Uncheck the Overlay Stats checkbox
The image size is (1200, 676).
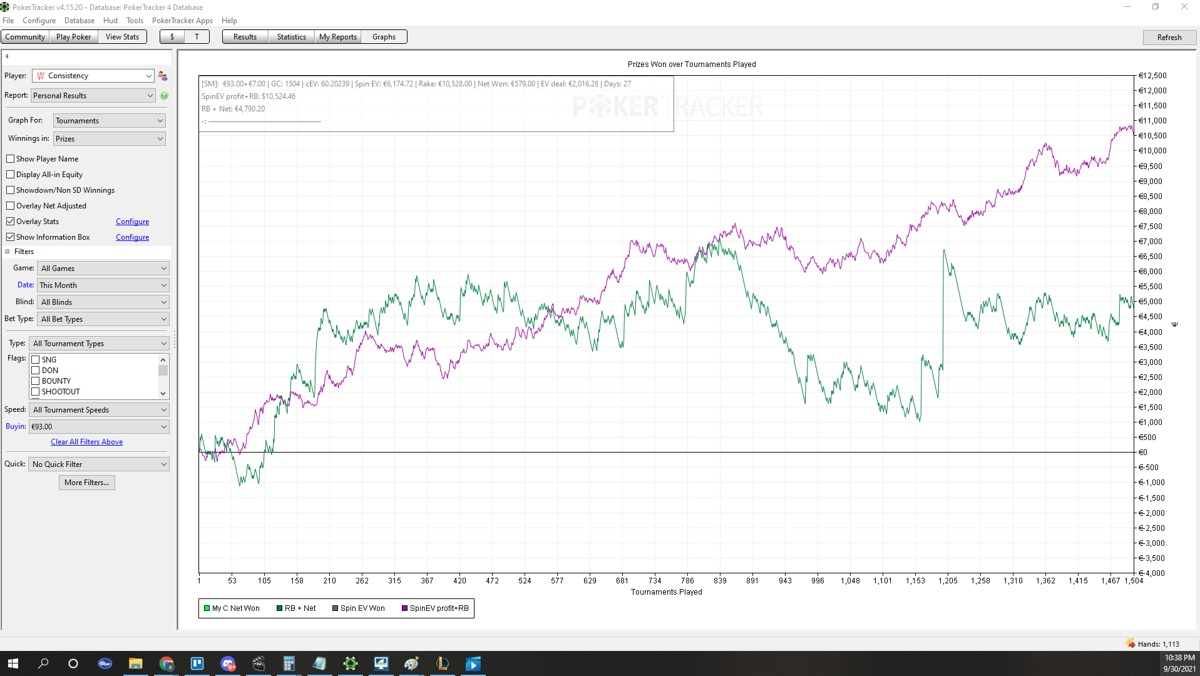point(11,221)
